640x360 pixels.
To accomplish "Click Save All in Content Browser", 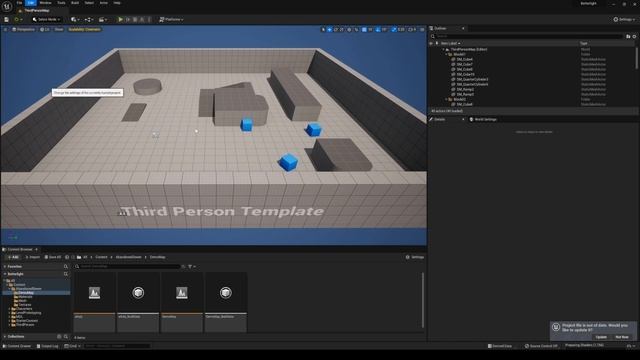I will pos(53,257).
